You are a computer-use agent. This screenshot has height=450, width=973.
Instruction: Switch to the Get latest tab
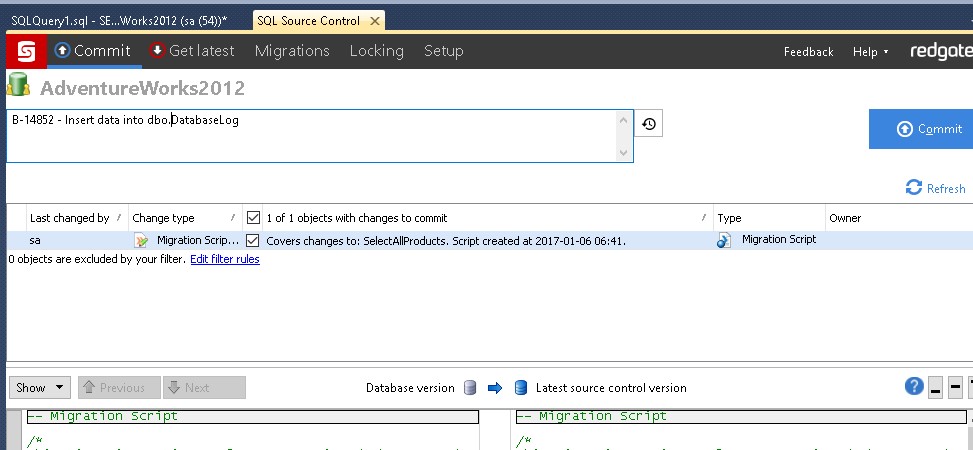point(192,51)
